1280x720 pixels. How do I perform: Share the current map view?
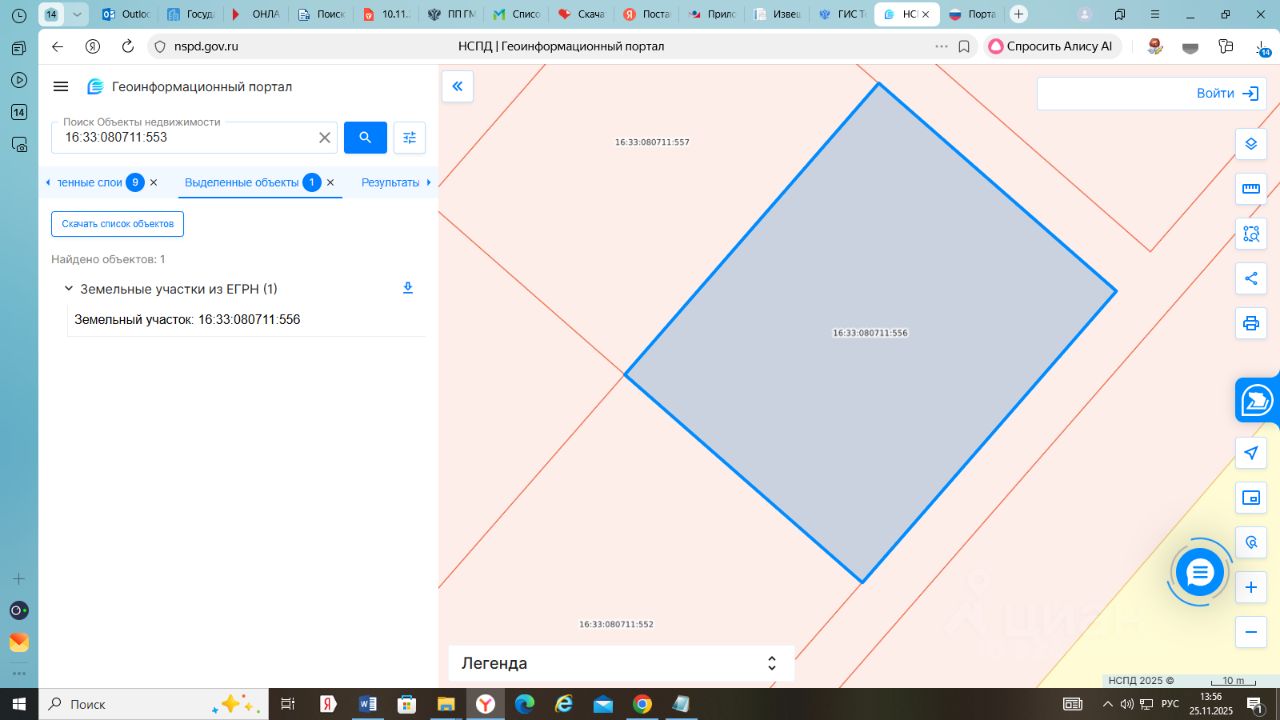pyautogui.click(x=1250, y=279)
